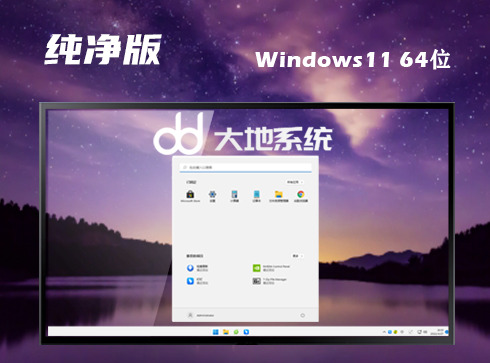The height and width of the screenshot is (363, 490).
Task: Open File Explorer in pinned apps
Action: click(279, 196)
